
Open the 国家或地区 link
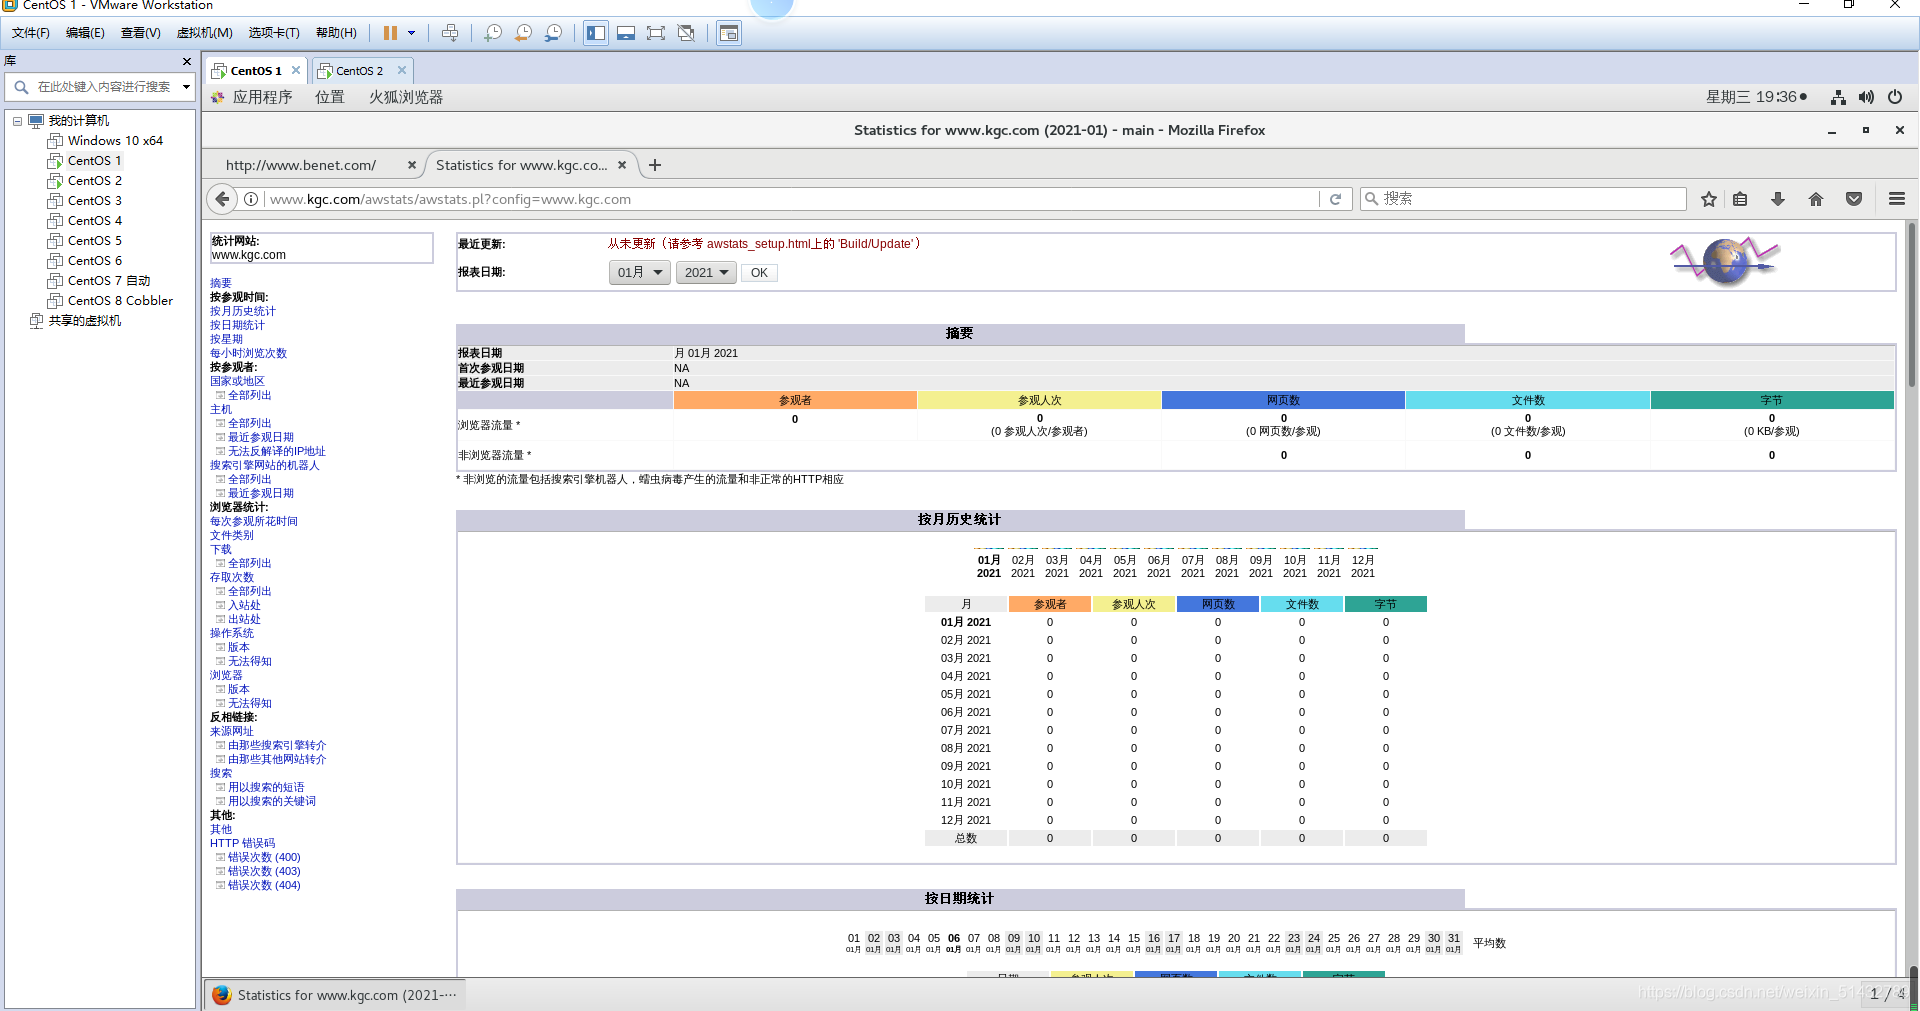[x=237, y=381]
